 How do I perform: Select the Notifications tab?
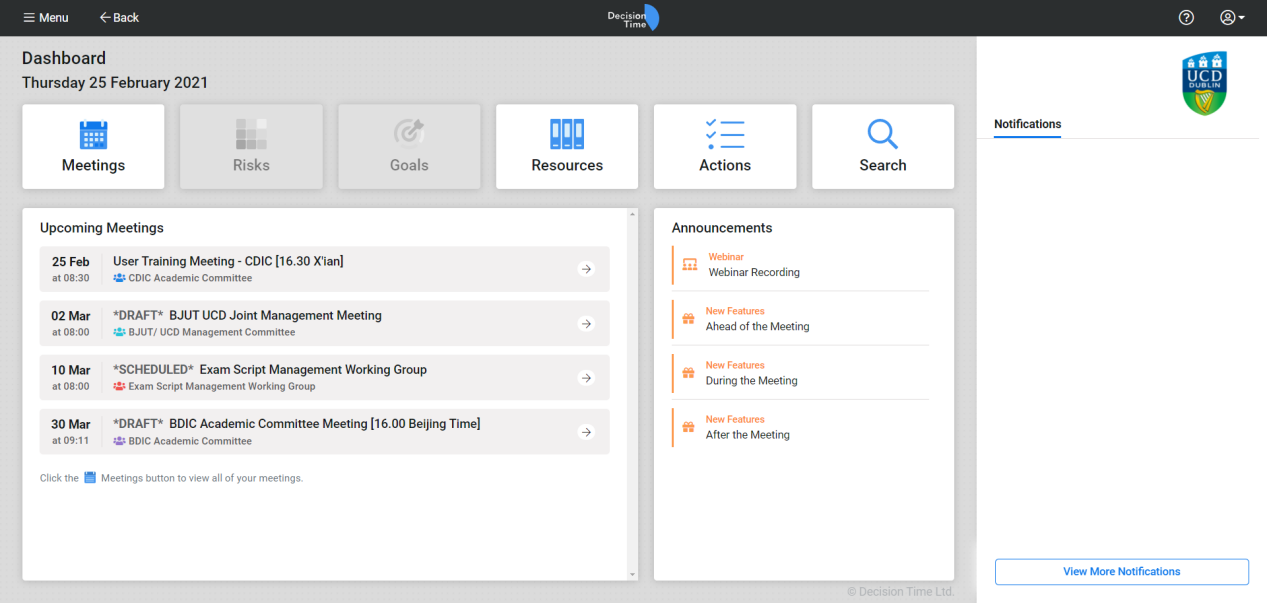point(1027,125)
